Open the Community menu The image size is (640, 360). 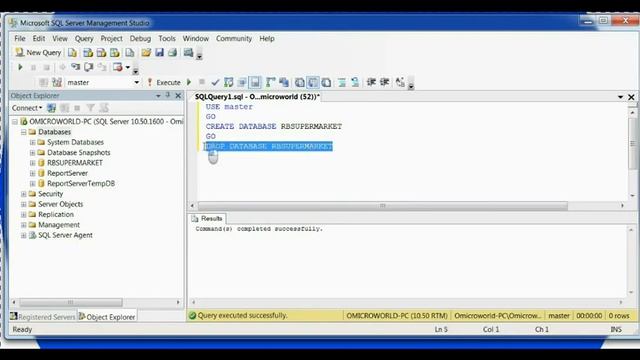tap(234, 38)
